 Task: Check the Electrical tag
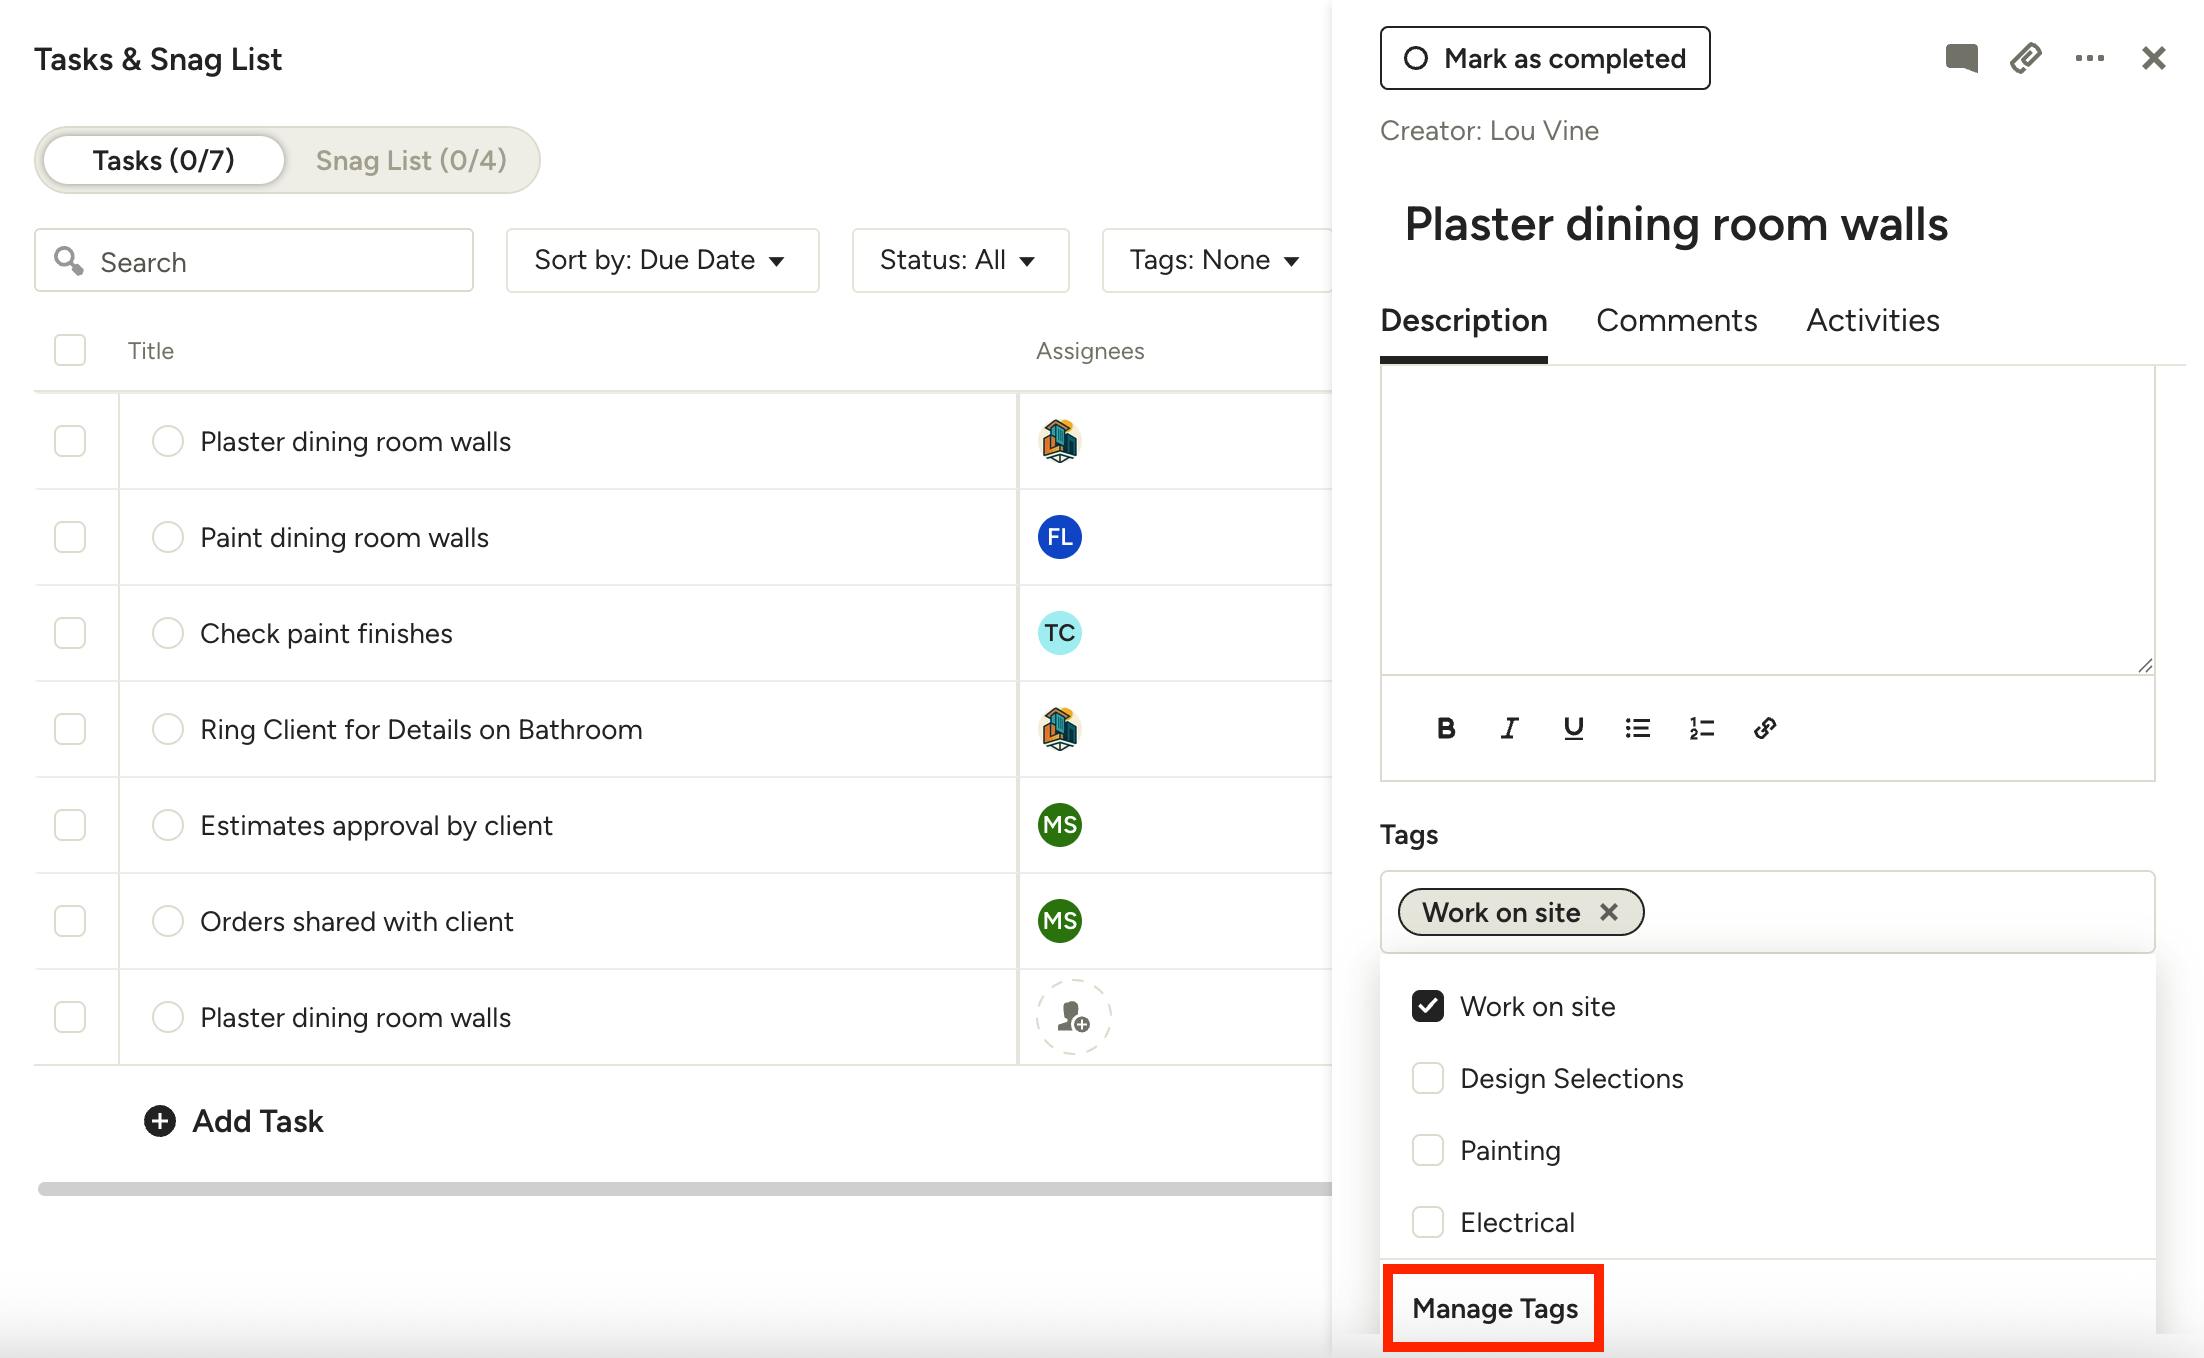pos(1427,1222)
